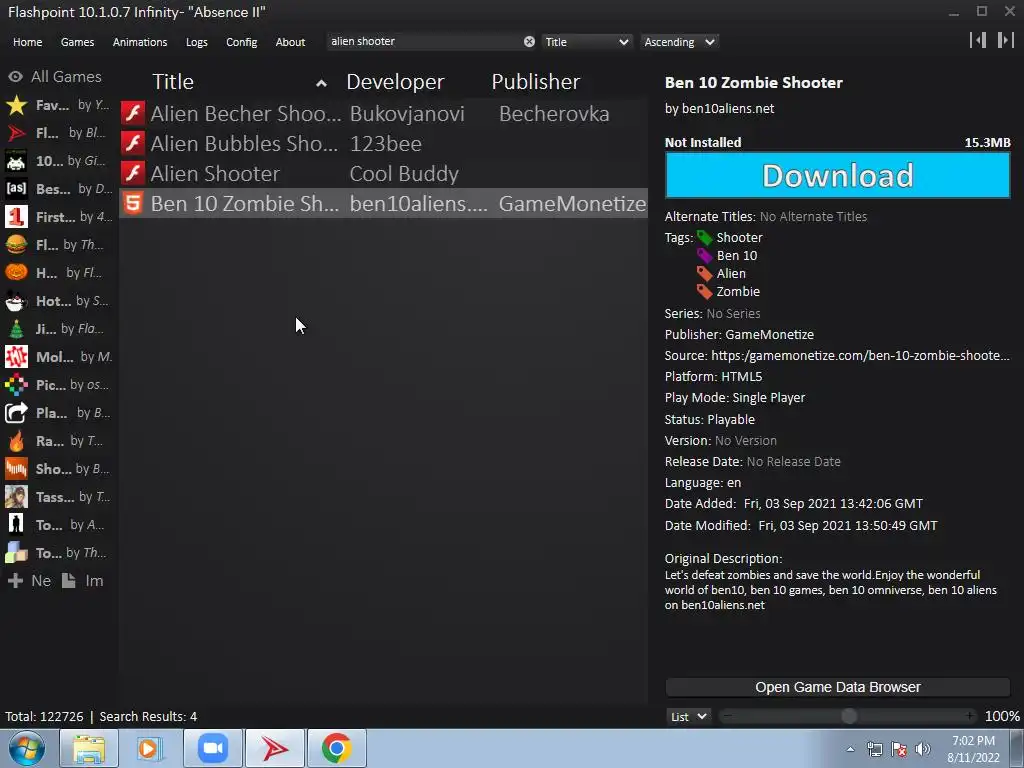1024x768 pixels.
Task: Select the space invader '10...' playlist icon
Action: 16,161
